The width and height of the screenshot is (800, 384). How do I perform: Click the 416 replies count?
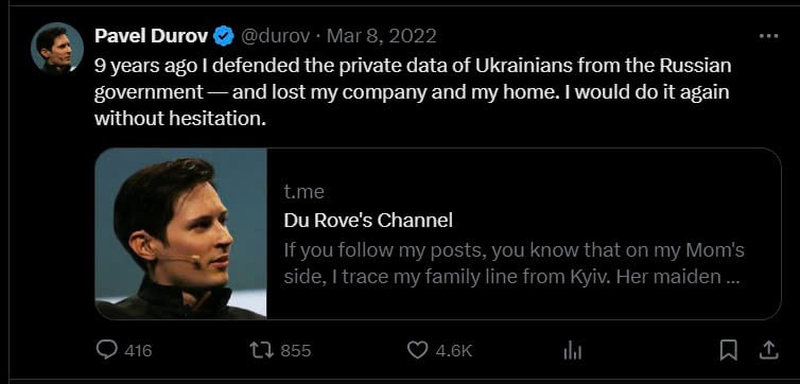tap(138, 351)
